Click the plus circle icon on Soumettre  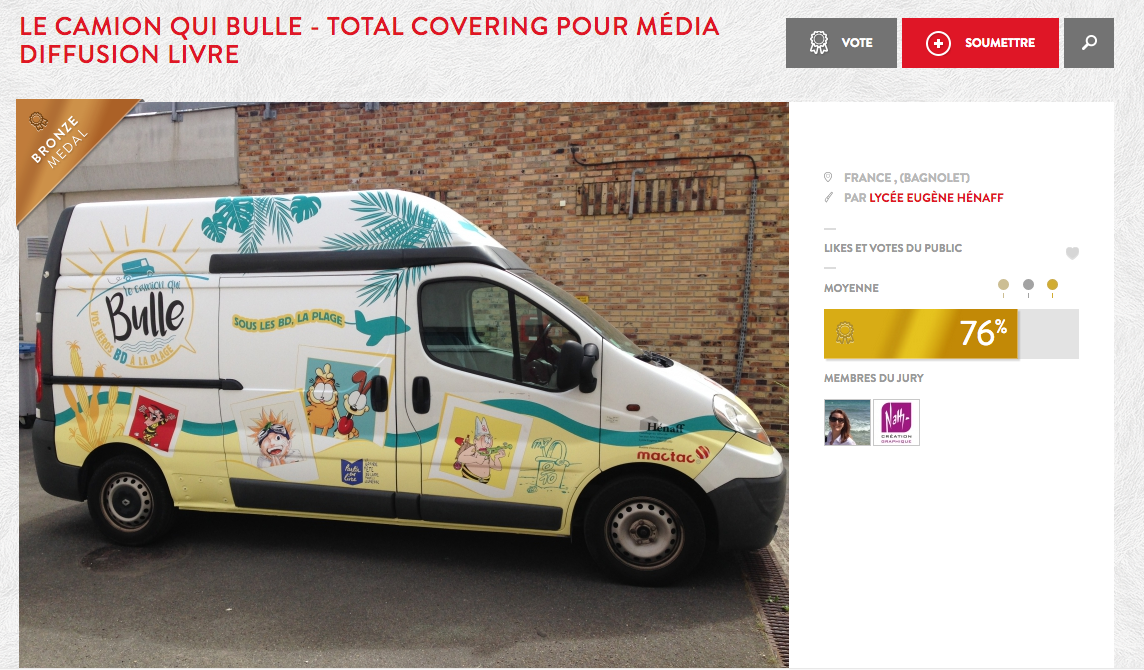[938, 43]
